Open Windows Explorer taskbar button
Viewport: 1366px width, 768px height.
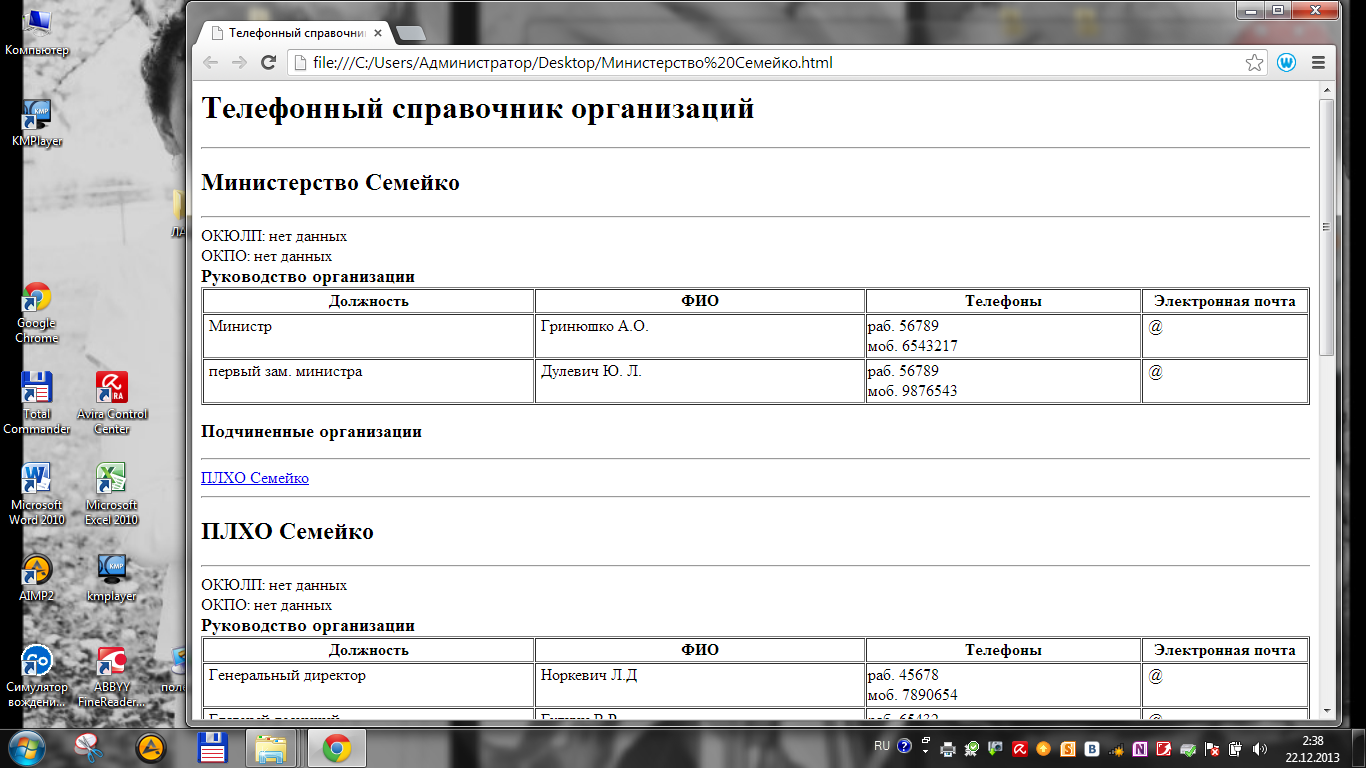point(272,748)
